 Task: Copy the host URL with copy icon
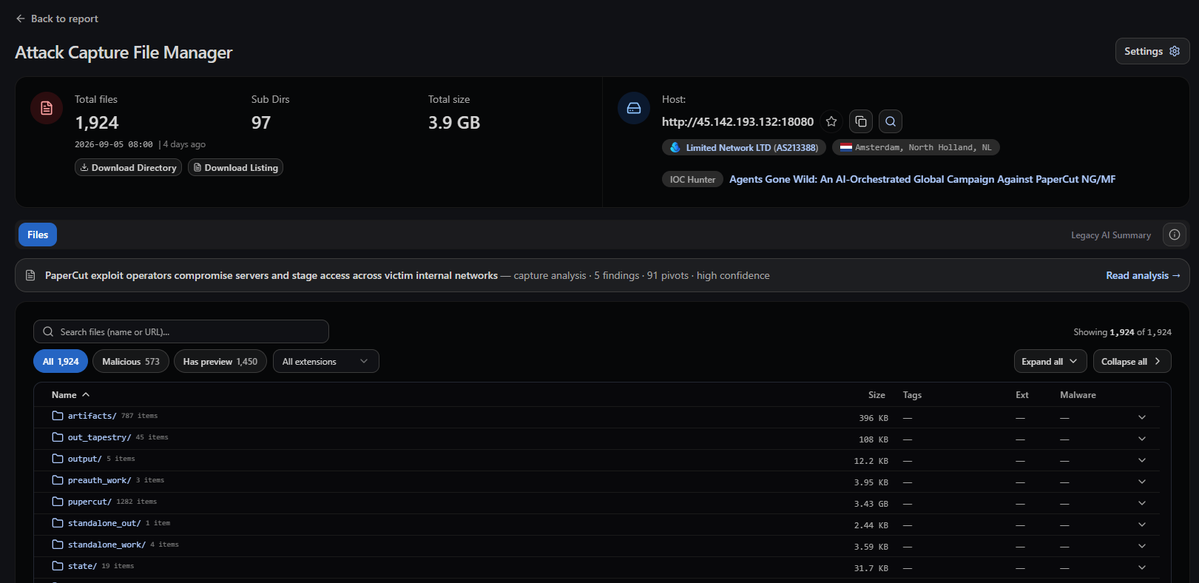pyautogui.click(x=861, y=121)
